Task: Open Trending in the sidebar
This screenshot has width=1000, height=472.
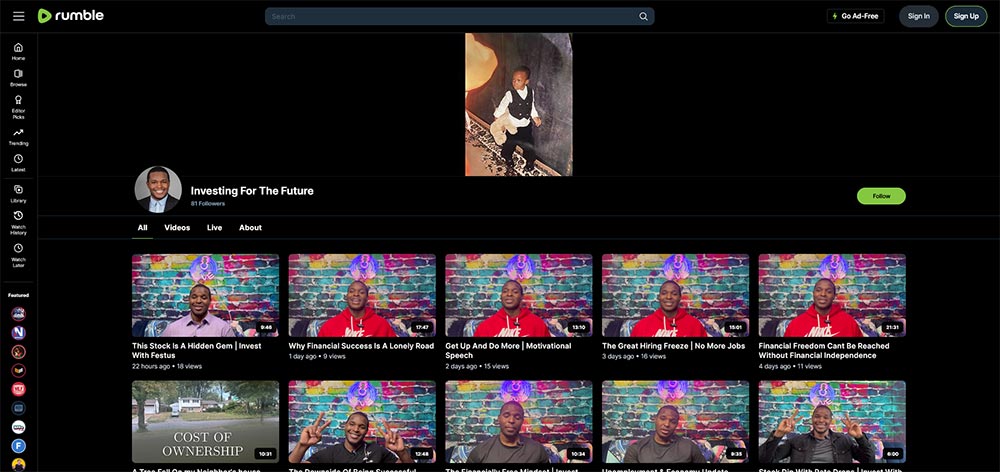Action: point(18,136)
